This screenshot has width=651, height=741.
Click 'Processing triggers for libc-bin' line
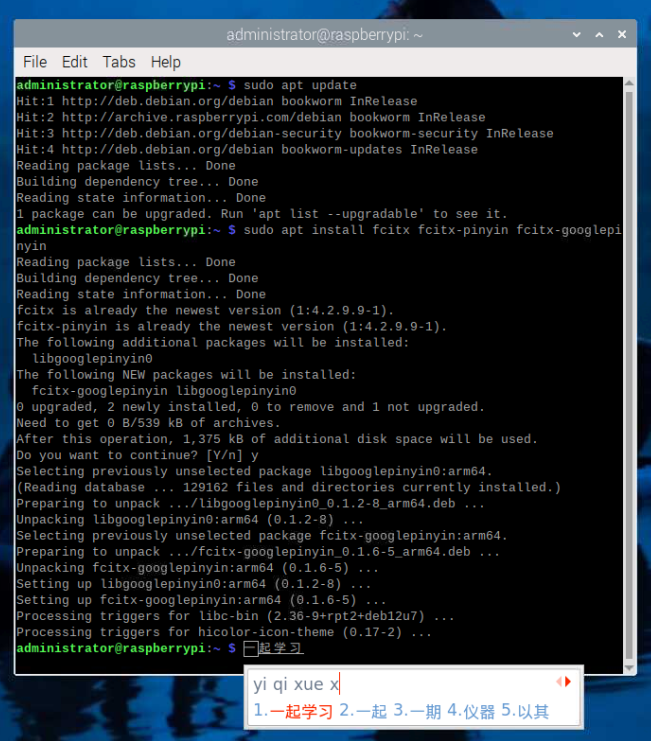tap(235, 616)
